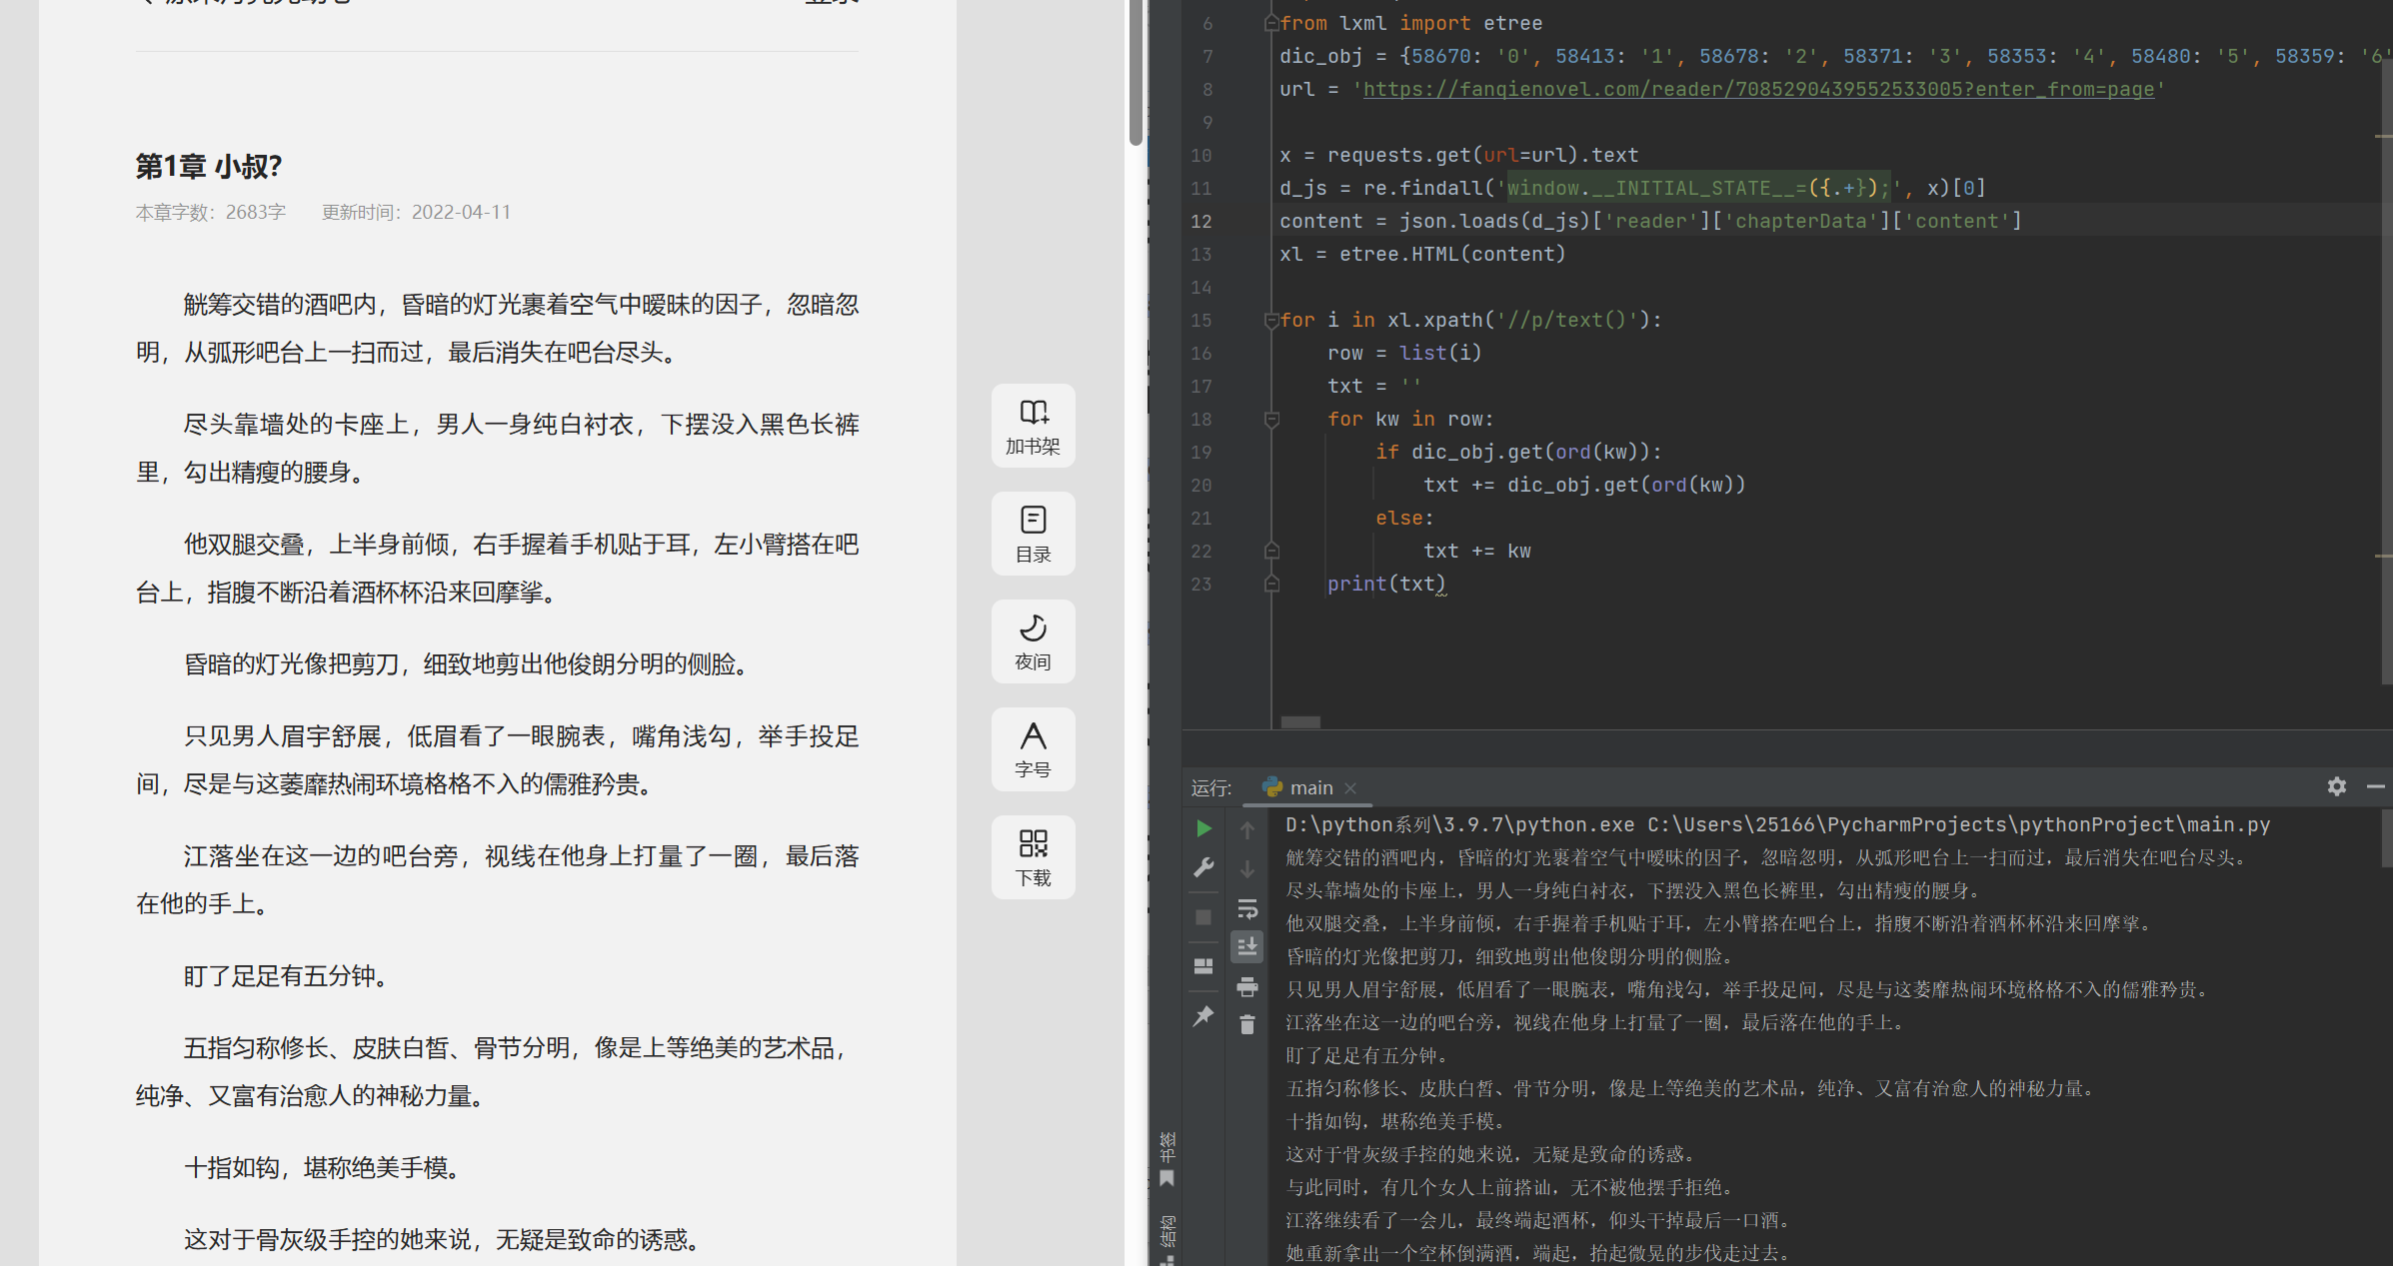Collapse the for-loop fold at line 15
The image size is (2393, 1266).
pyautogui.click(x=1271, y=320)
